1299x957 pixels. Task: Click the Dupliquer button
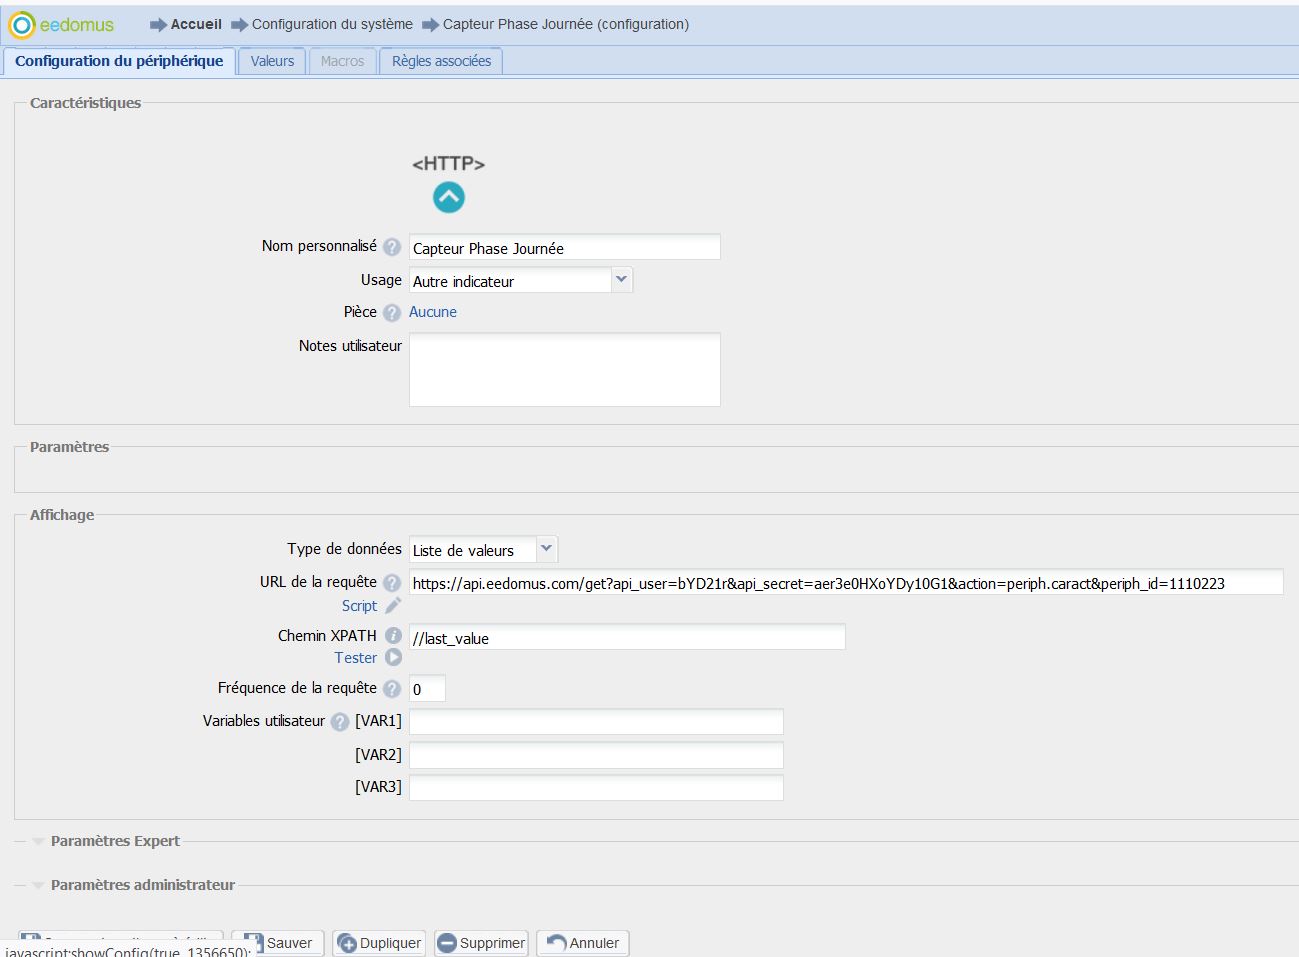(x=379, y=943)
